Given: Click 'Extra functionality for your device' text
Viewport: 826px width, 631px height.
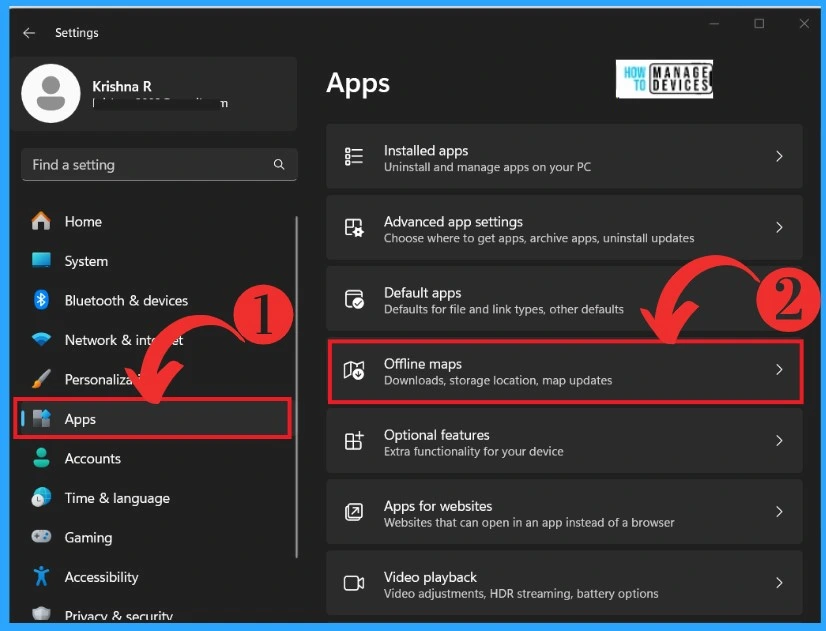Looking at the screenshot, I should point(474,451).
